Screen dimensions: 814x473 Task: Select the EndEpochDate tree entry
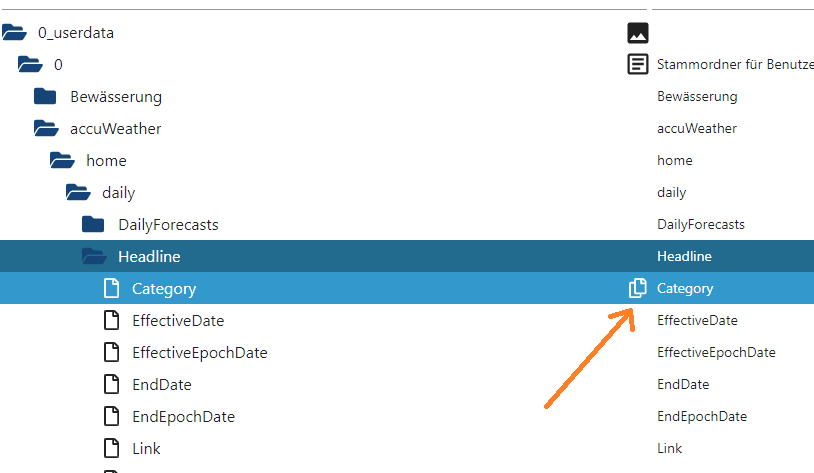coord(183,416)
